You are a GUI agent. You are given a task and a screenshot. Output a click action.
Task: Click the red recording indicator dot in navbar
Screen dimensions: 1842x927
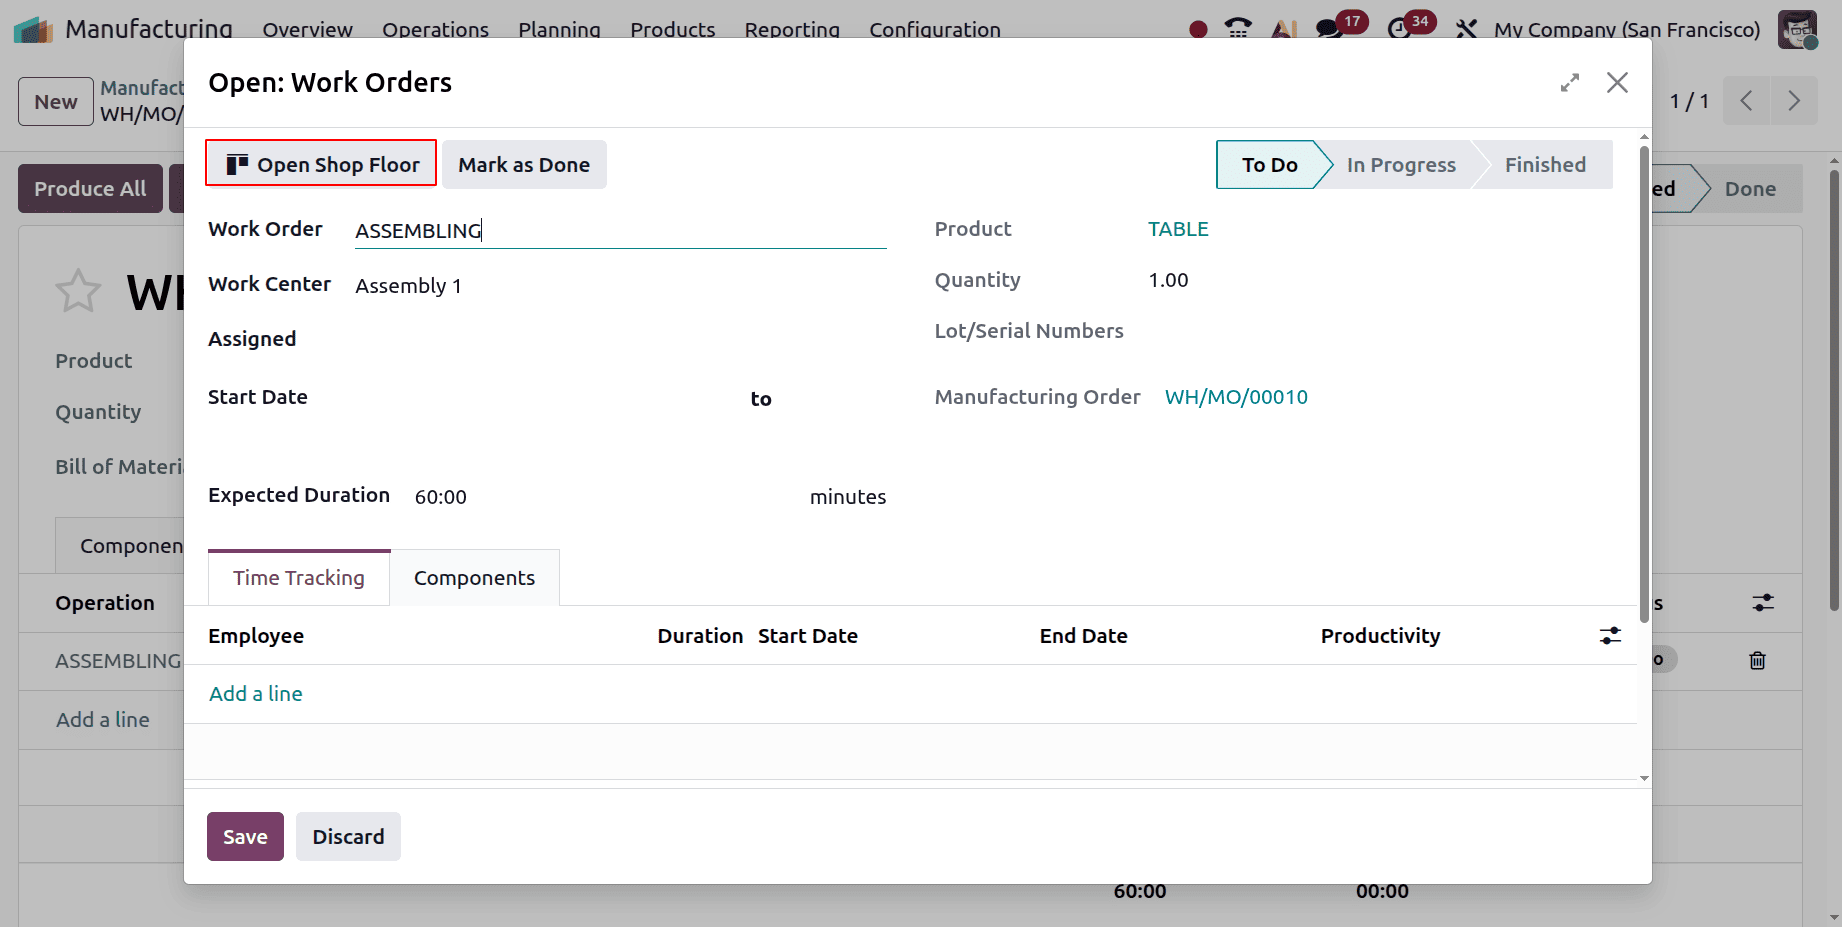point(1198,30)
